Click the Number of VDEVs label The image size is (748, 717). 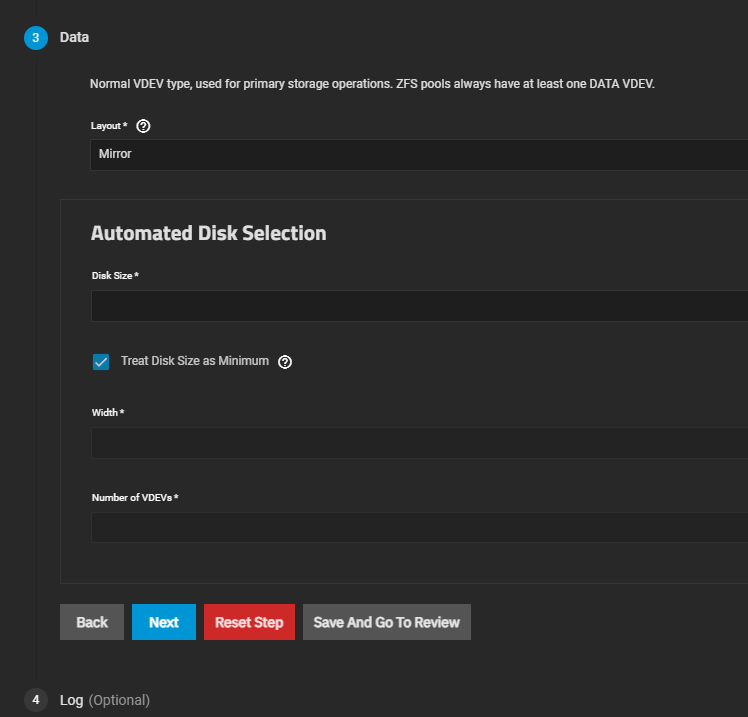(x=135, y=498)
